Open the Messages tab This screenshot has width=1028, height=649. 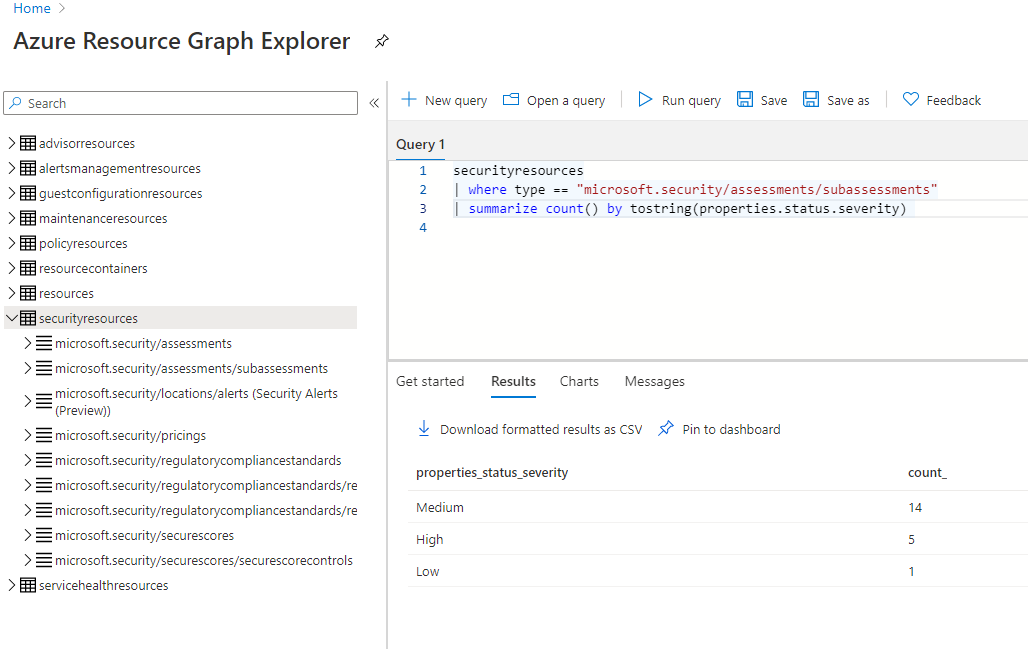tap(654, 381)
